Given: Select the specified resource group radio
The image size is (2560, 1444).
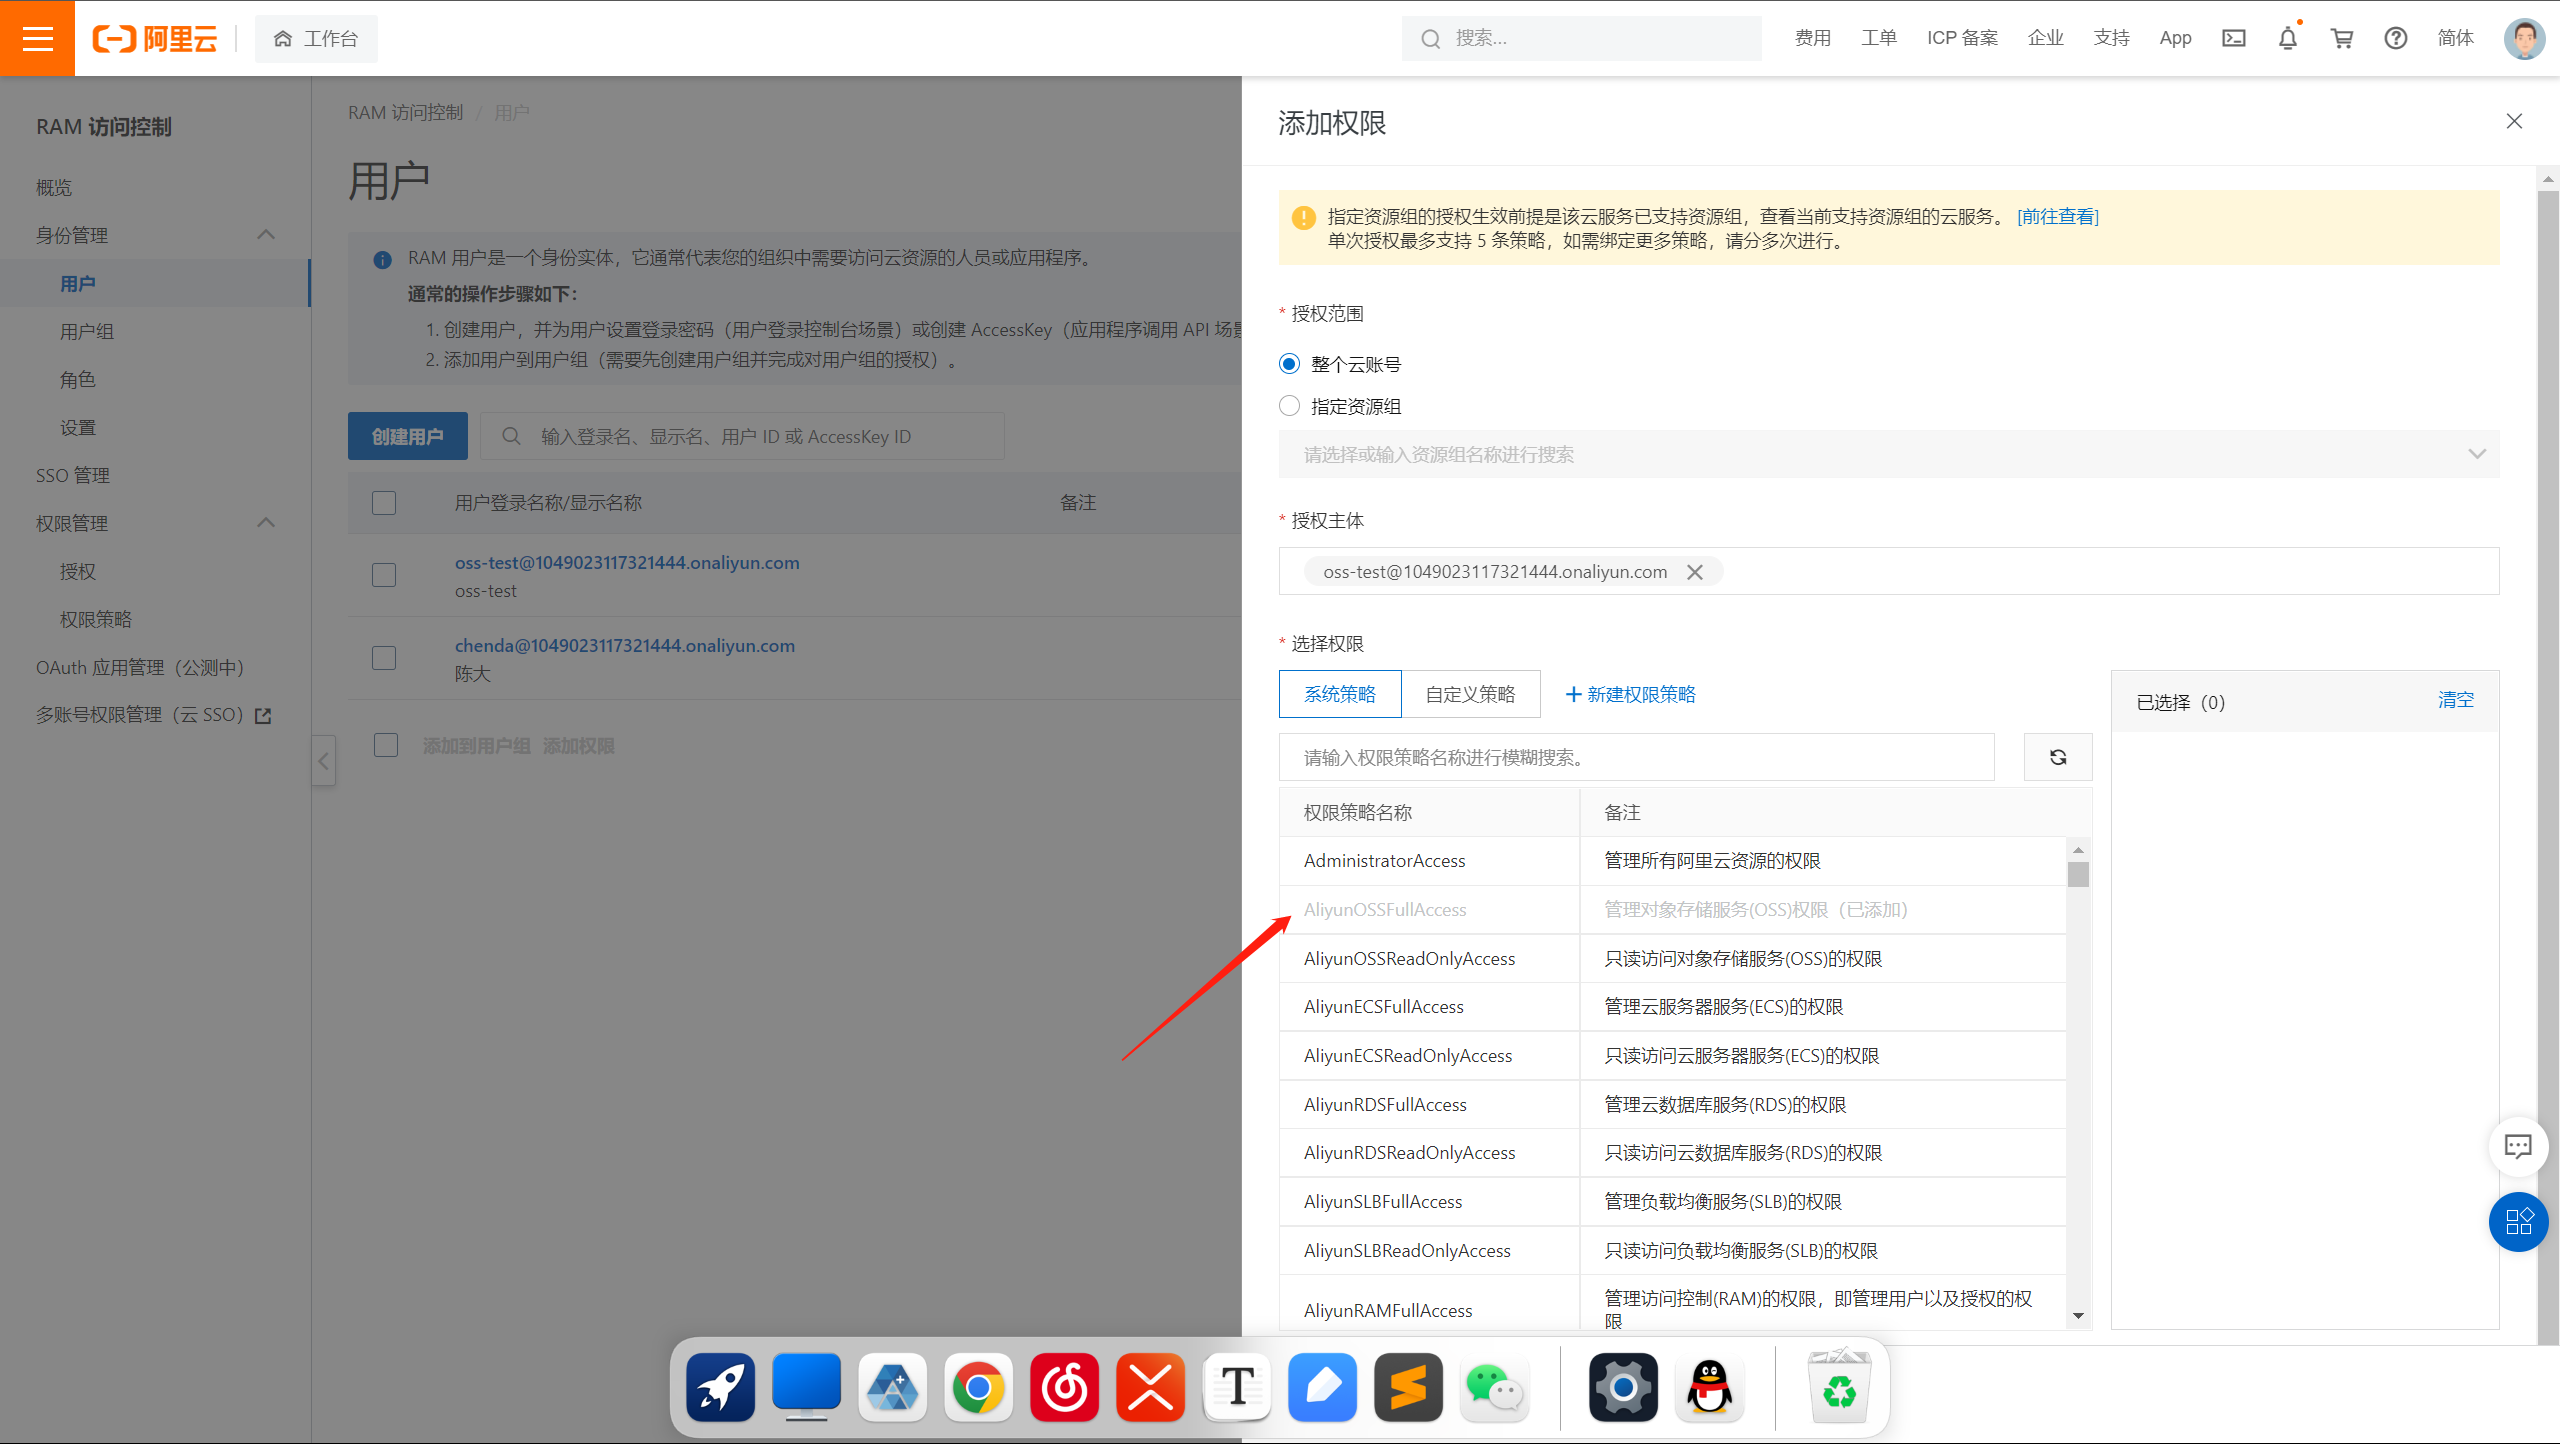Looking at the screenshot, I should tap(1290, 406).
